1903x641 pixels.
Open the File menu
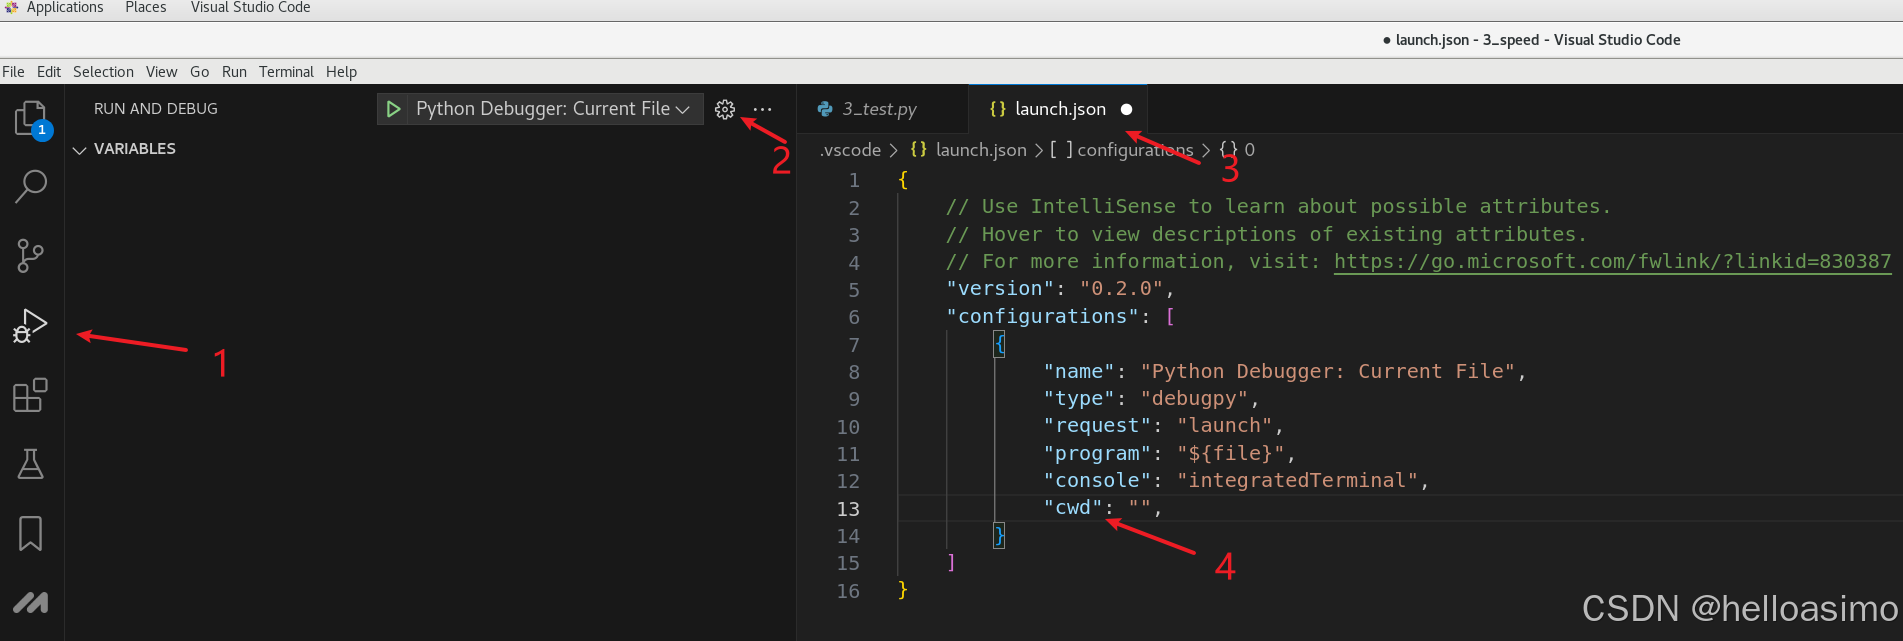(x=13, y=72)
